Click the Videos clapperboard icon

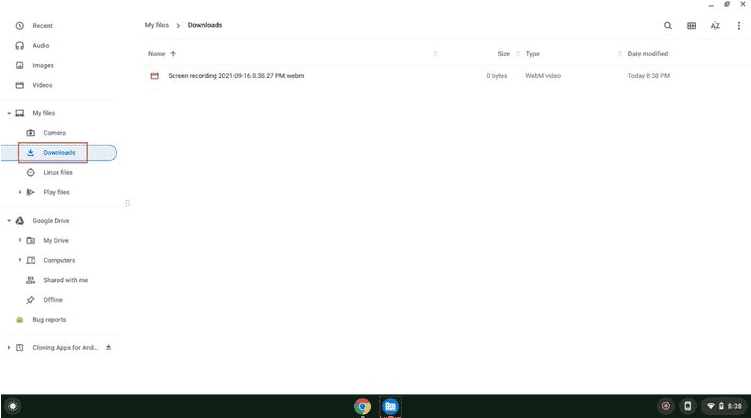pos(20,85)
